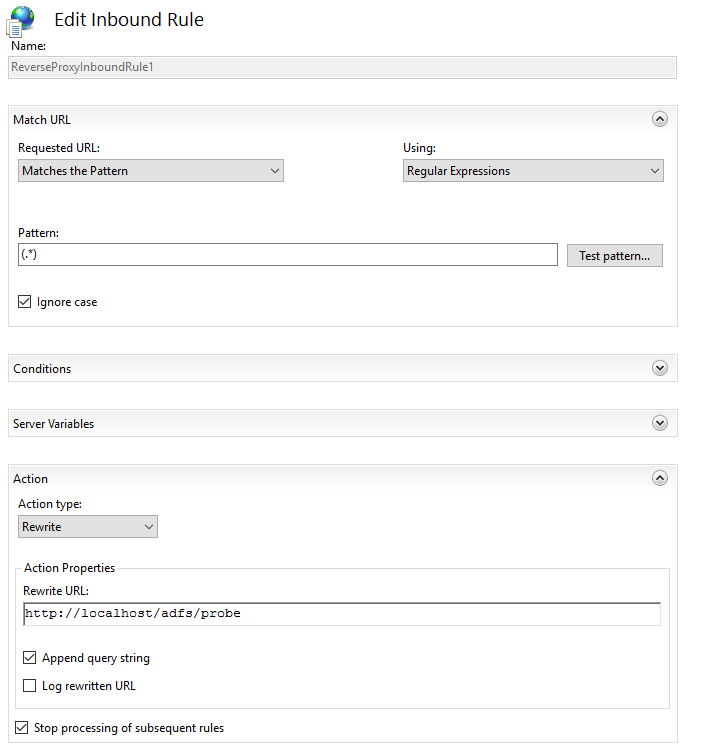Collapse the Match URL section chevron
This screenshot has width=718, height=753.
[659, 119]
